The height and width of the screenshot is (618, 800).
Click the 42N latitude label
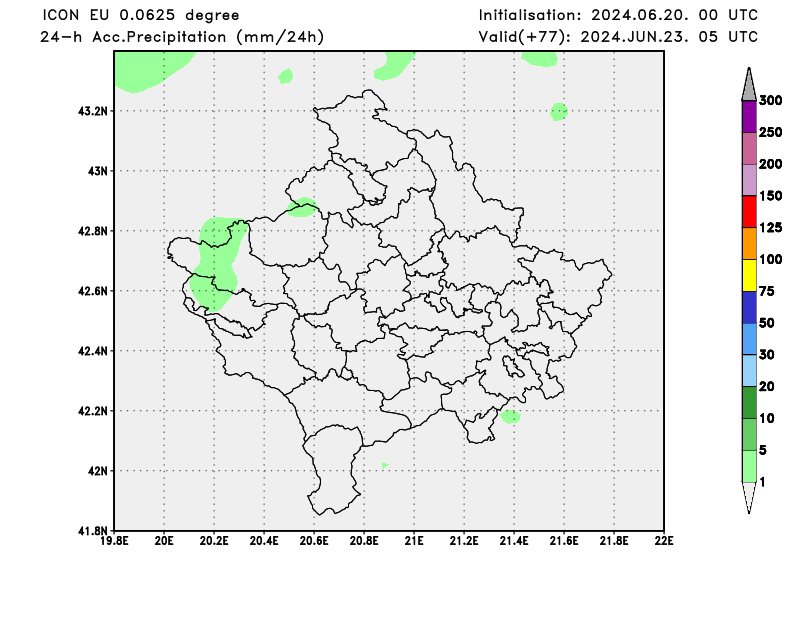pos(98,471)
